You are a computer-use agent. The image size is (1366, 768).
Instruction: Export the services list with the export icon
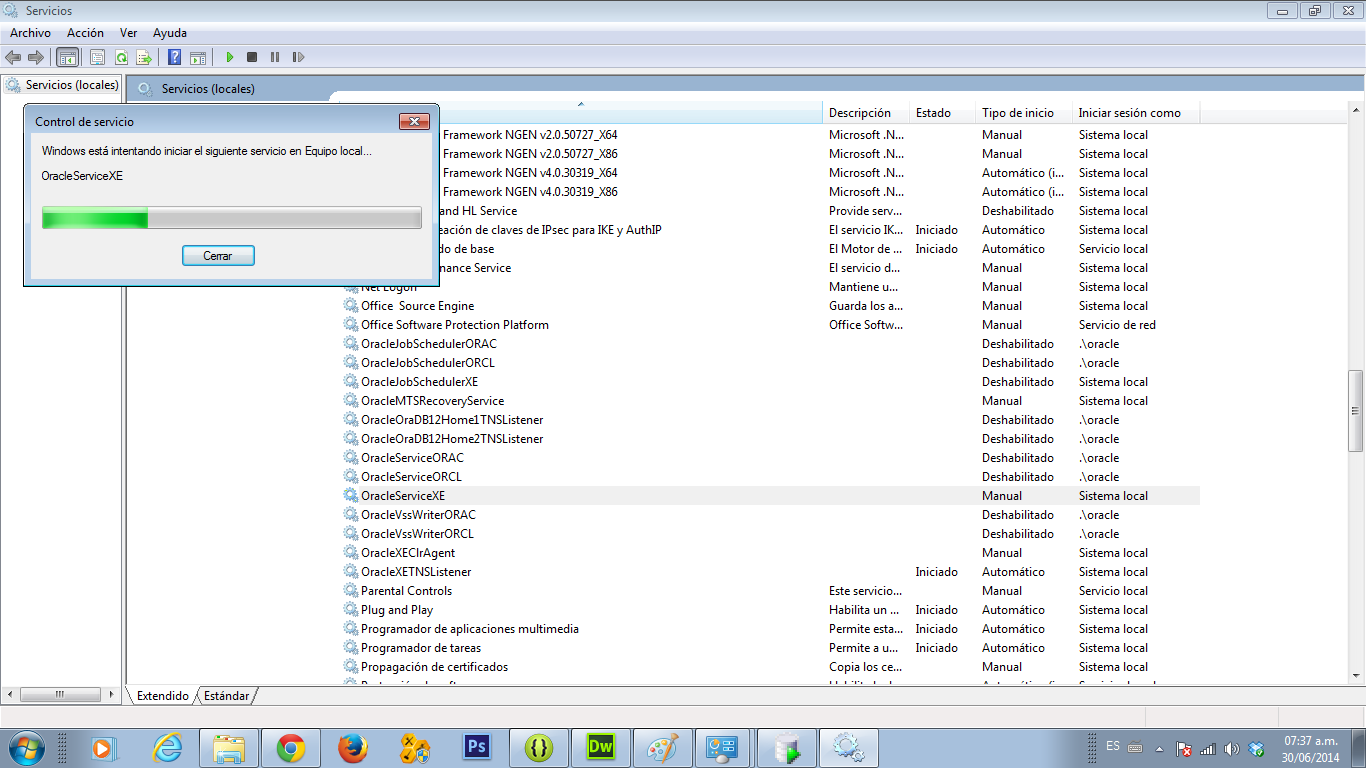click(143, 57)
